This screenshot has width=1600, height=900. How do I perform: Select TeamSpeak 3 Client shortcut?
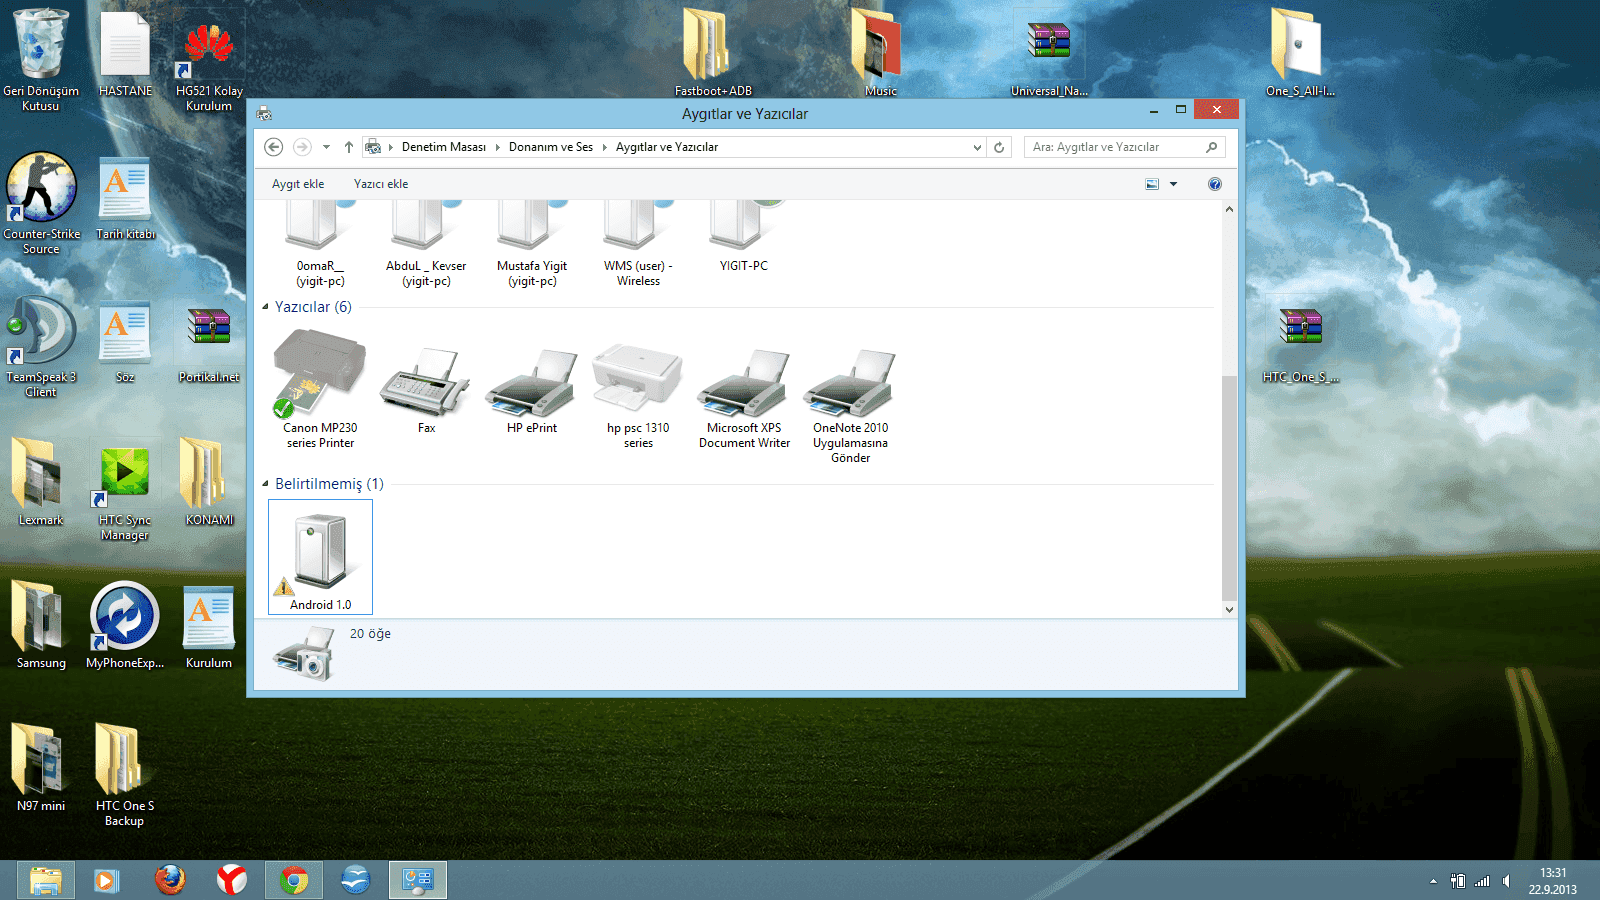click(x=41, y=347)
